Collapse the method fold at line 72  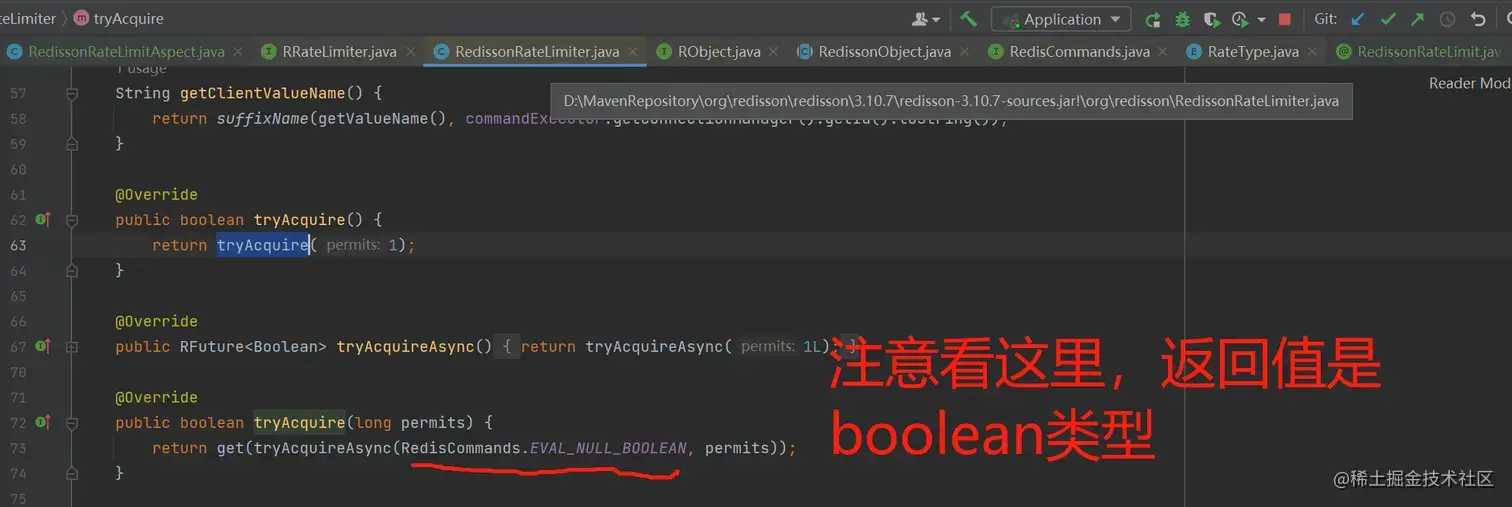72,422
